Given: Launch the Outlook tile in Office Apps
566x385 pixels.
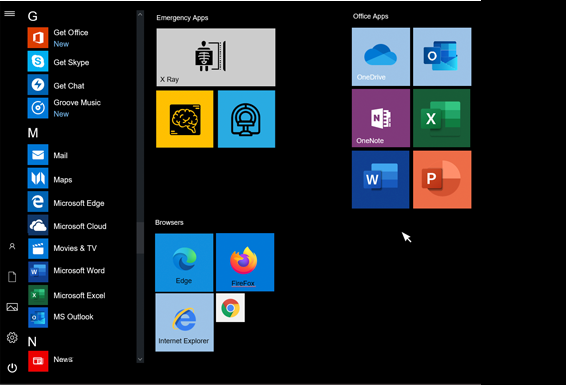Looking at the screenshot, I should (442, 57).
